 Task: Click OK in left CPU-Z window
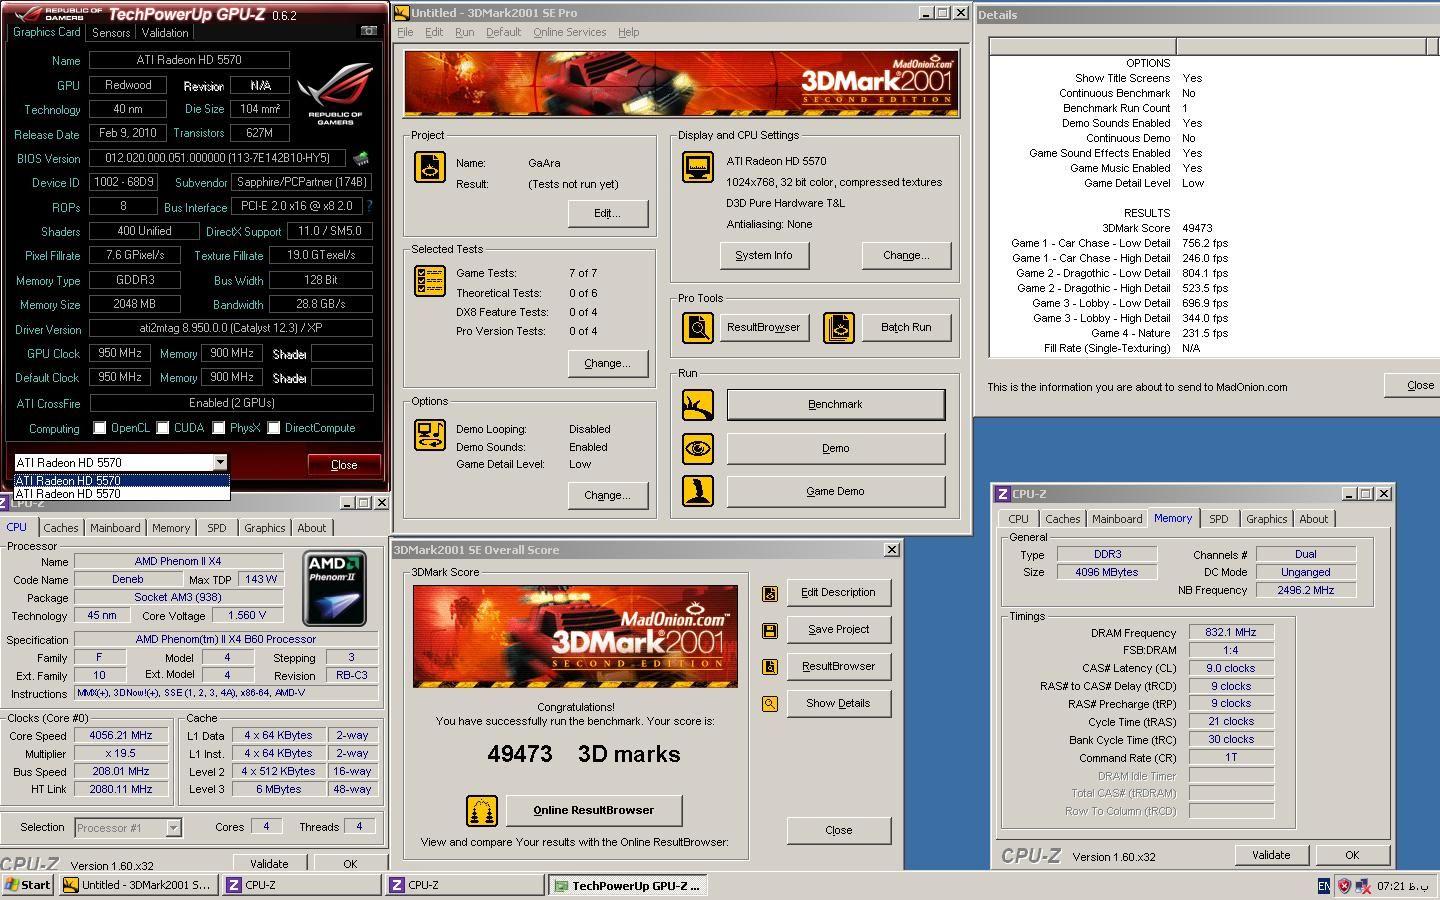click(x=349, y=864)
